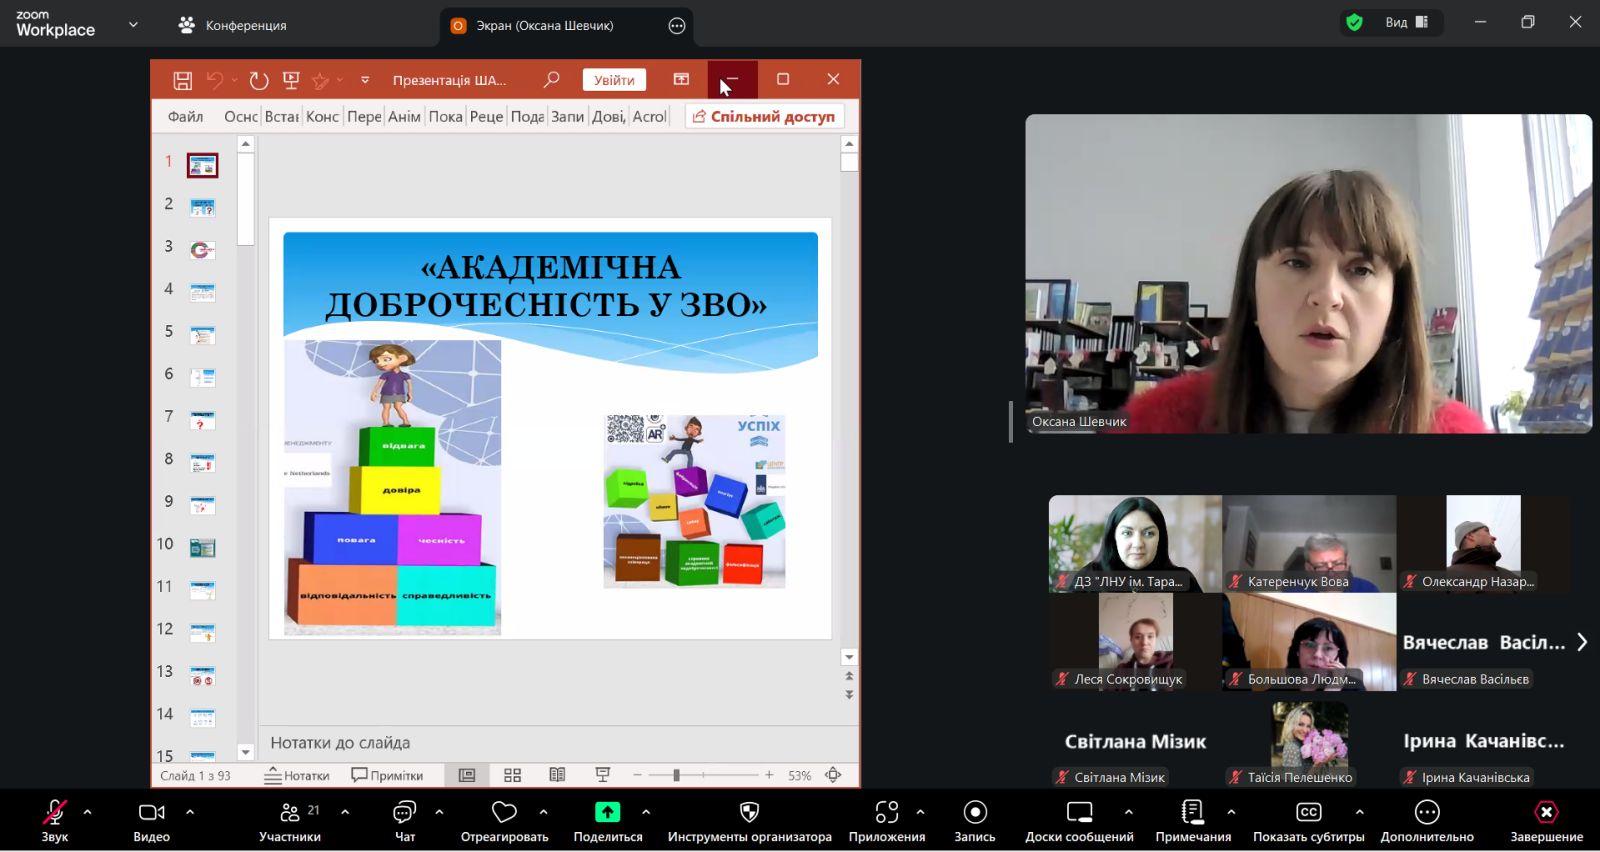Click the PowerPoint search magnifier icon
Image resolution: width=1600 pixels, height=852 pixels.
[x=551, y=79]
